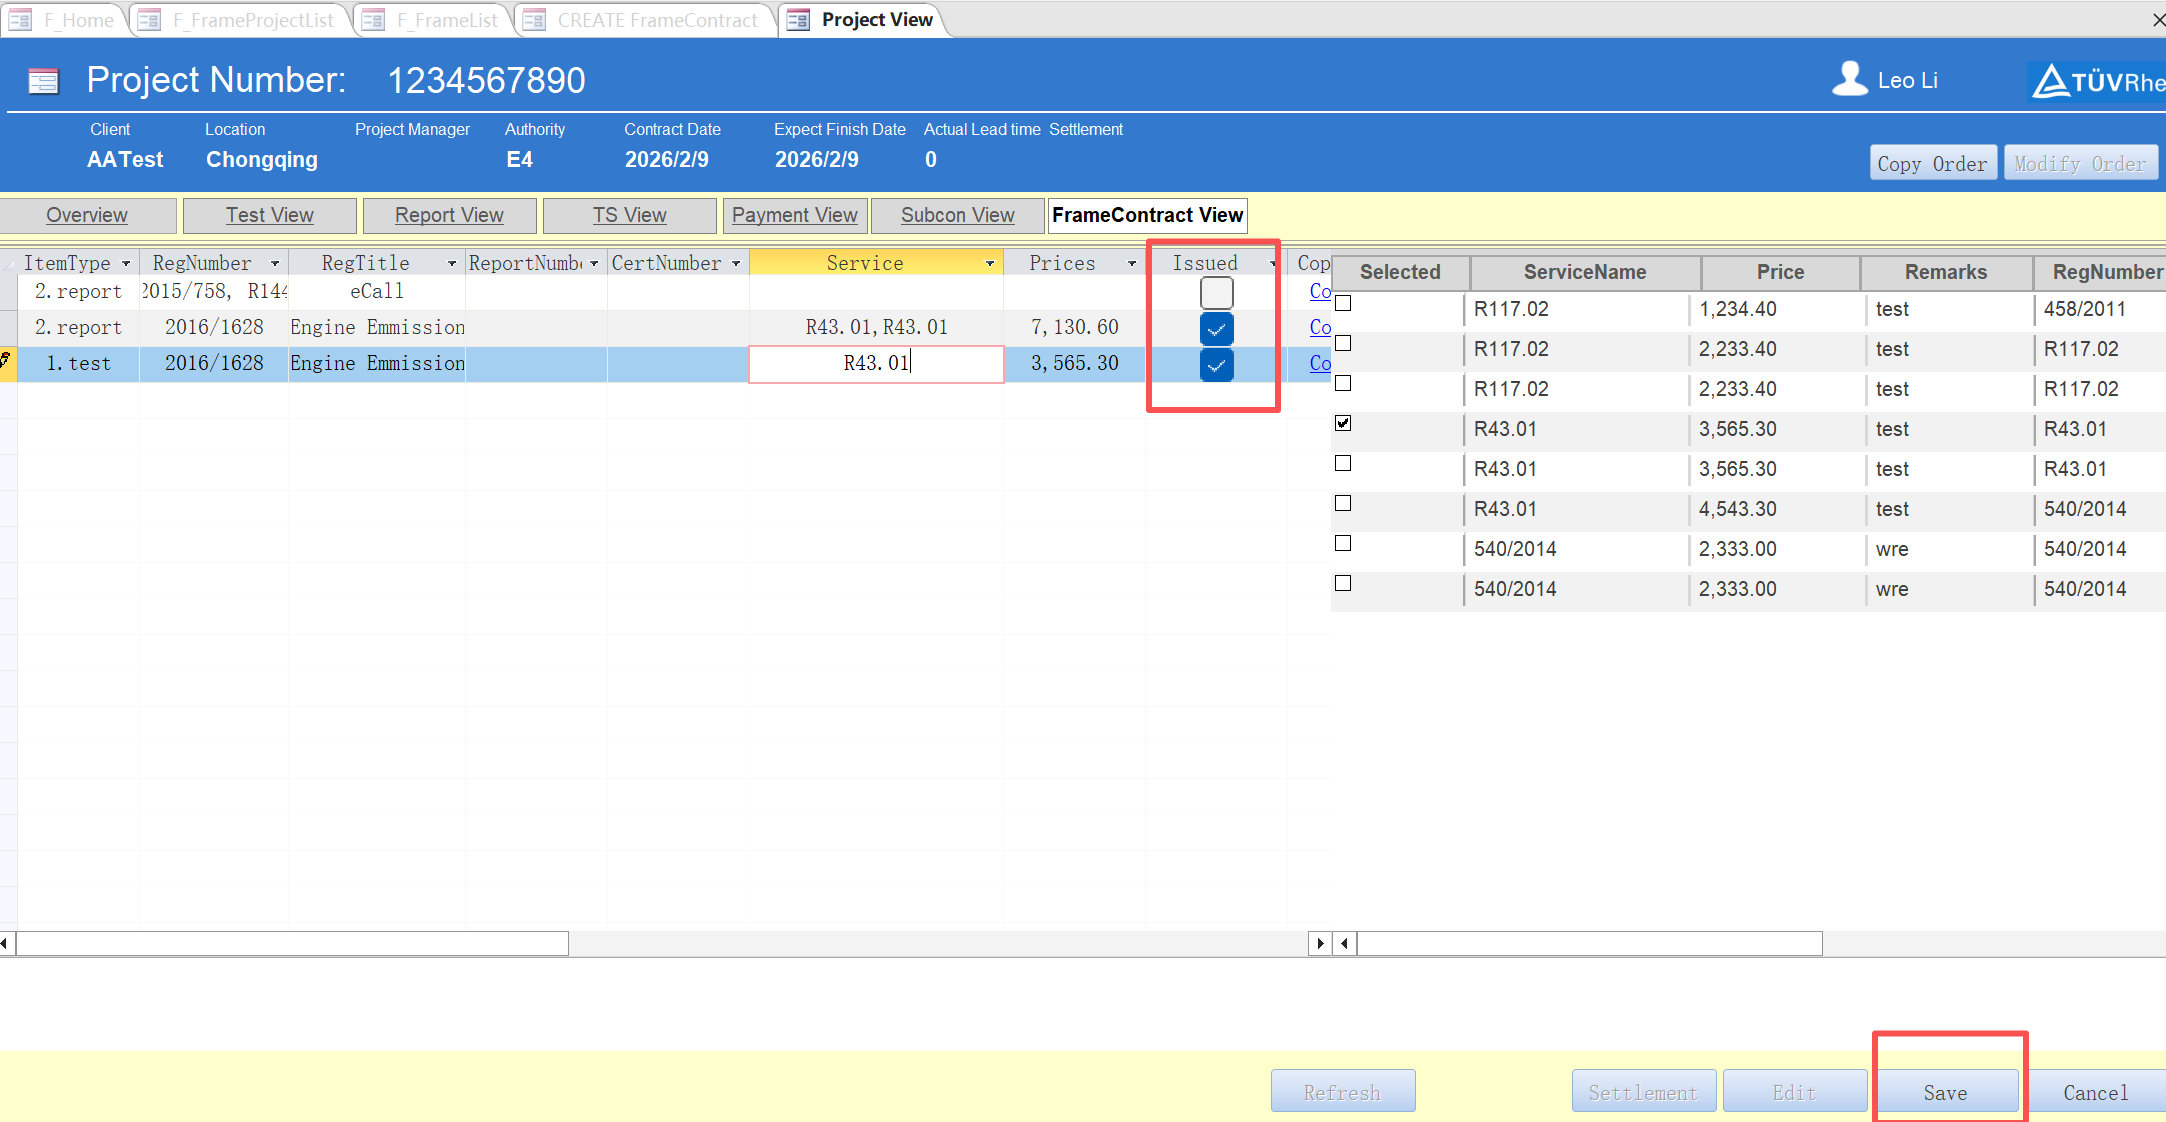Click the F_FrameProjectList tab icon
The image size is (2166, 1122).
149,20
